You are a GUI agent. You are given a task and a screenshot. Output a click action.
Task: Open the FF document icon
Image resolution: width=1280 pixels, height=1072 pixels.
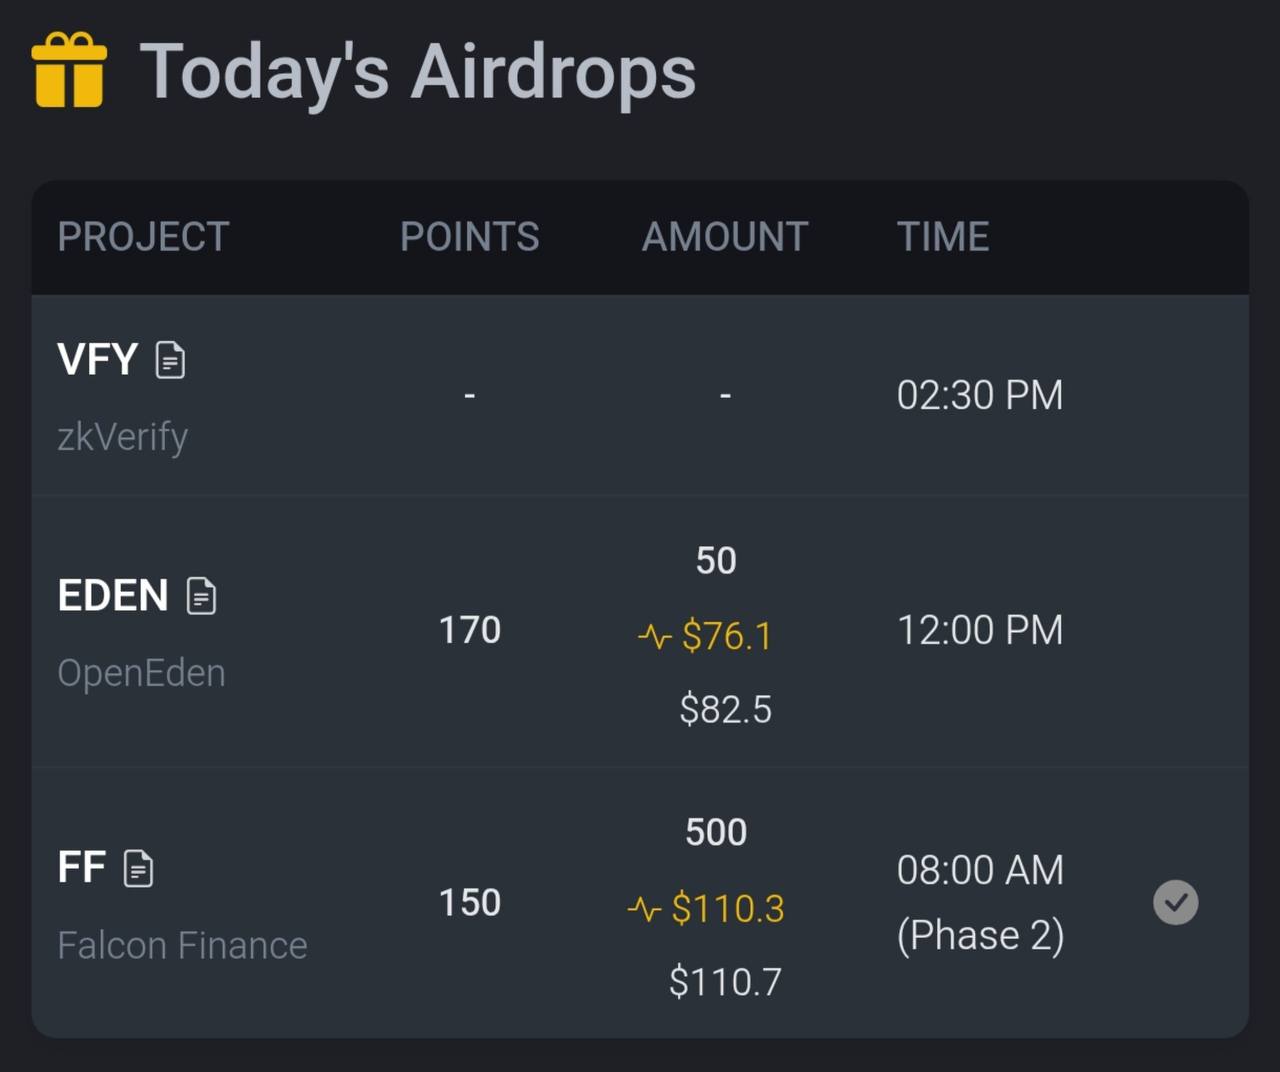pos(138,868)
